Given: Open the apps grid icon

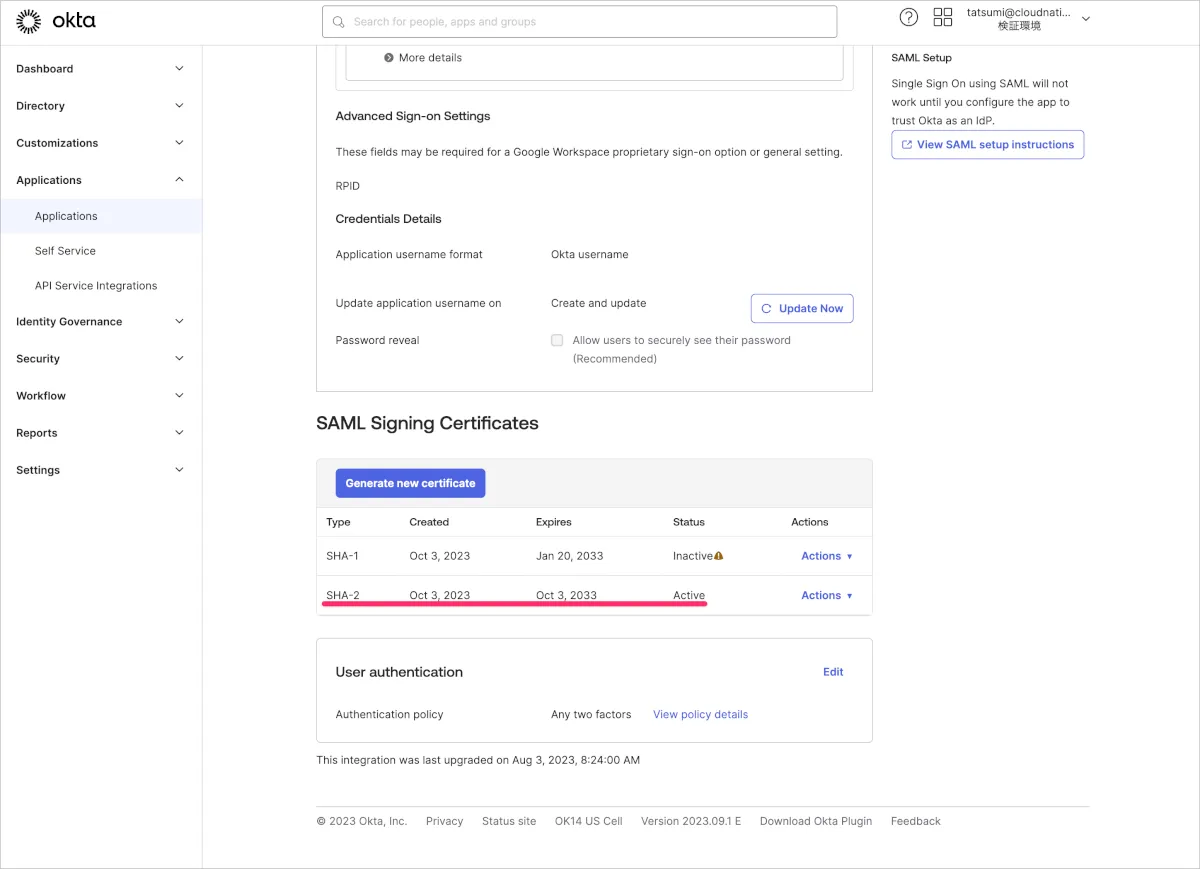Looking at the screenshot, I should pyautogui.click(x=942, y=17).
